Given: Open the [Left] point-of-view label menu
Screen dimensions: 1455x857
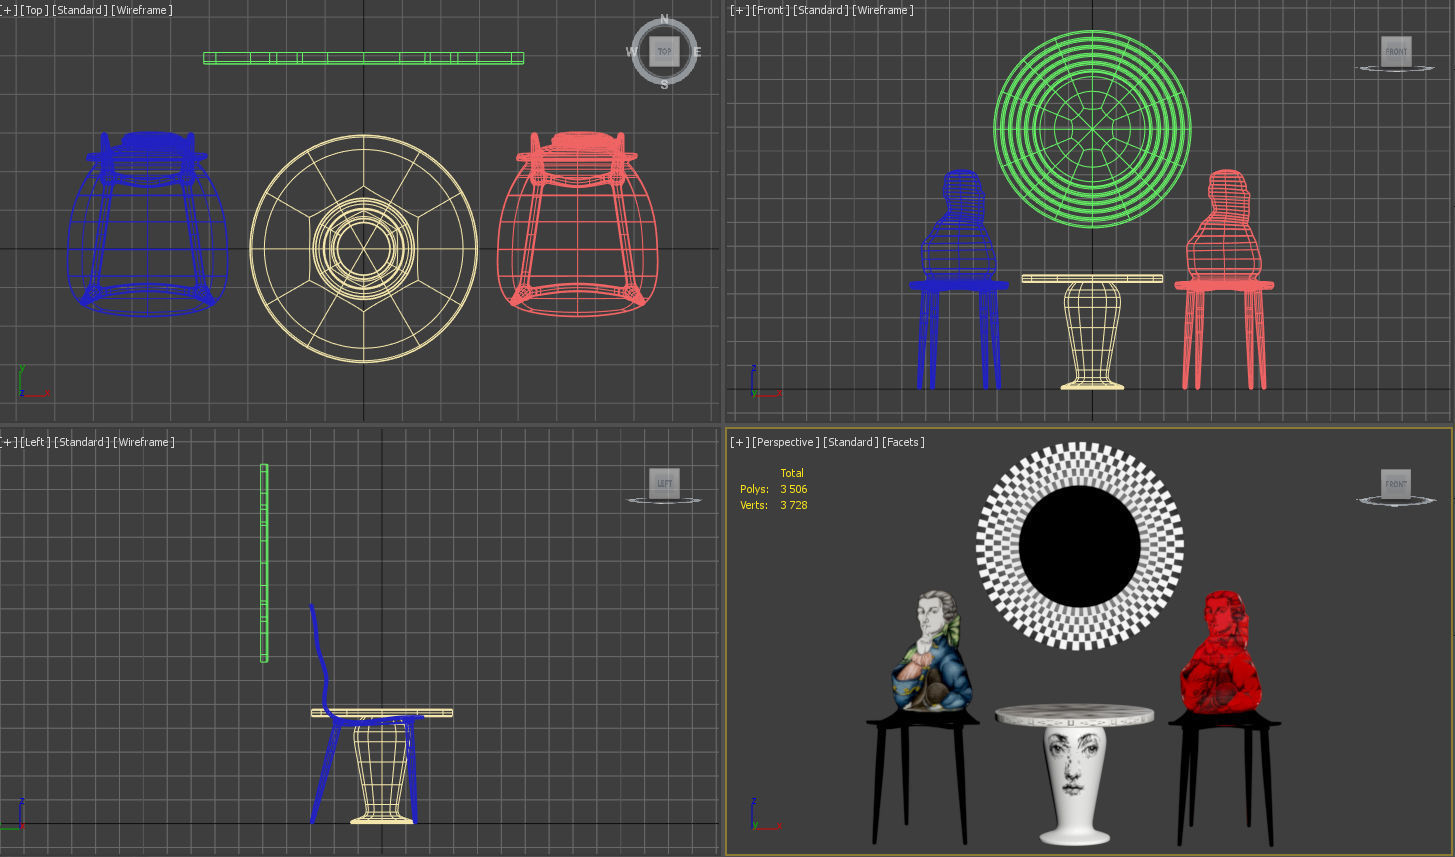Looking at the screenshot, I should point(36,442).
